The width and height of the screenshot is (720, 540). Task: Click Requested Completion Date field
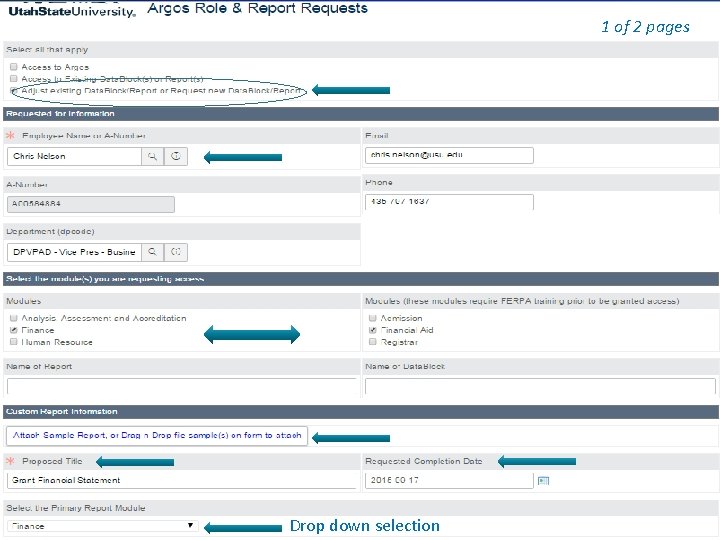[x=449, y=480]
